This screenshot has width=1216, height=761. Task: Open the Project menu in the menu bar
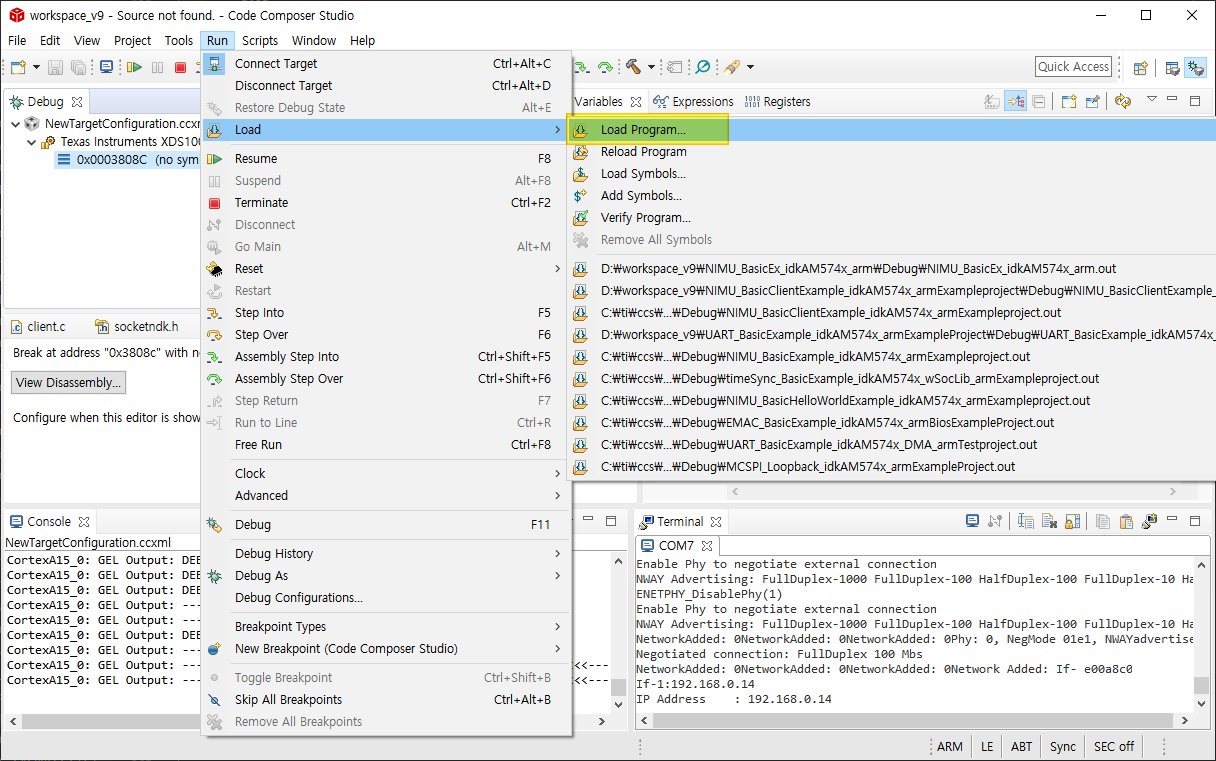[x=132, y=40]
